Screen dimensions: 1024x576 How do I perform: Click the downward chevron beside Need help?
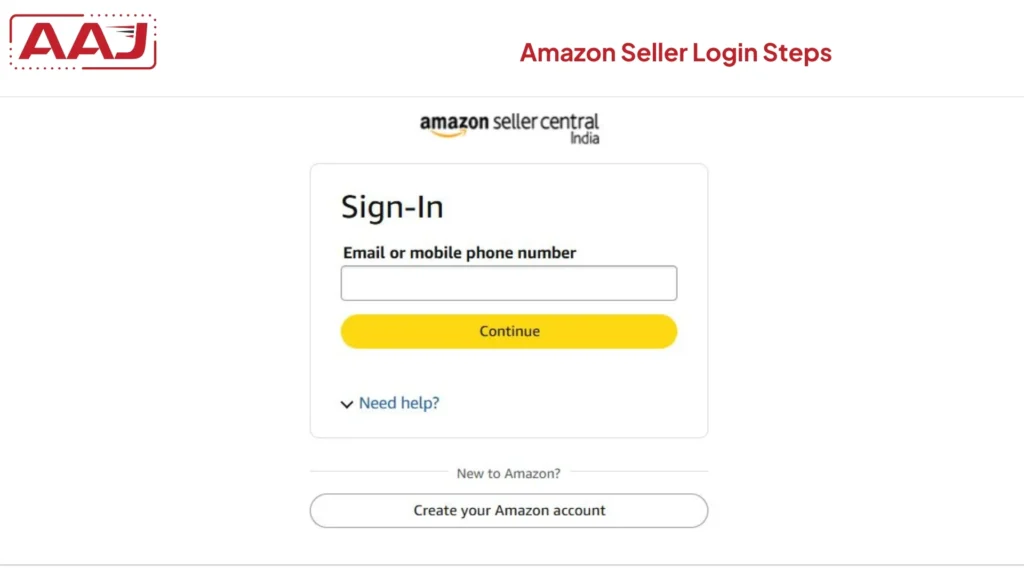point(347,404)
